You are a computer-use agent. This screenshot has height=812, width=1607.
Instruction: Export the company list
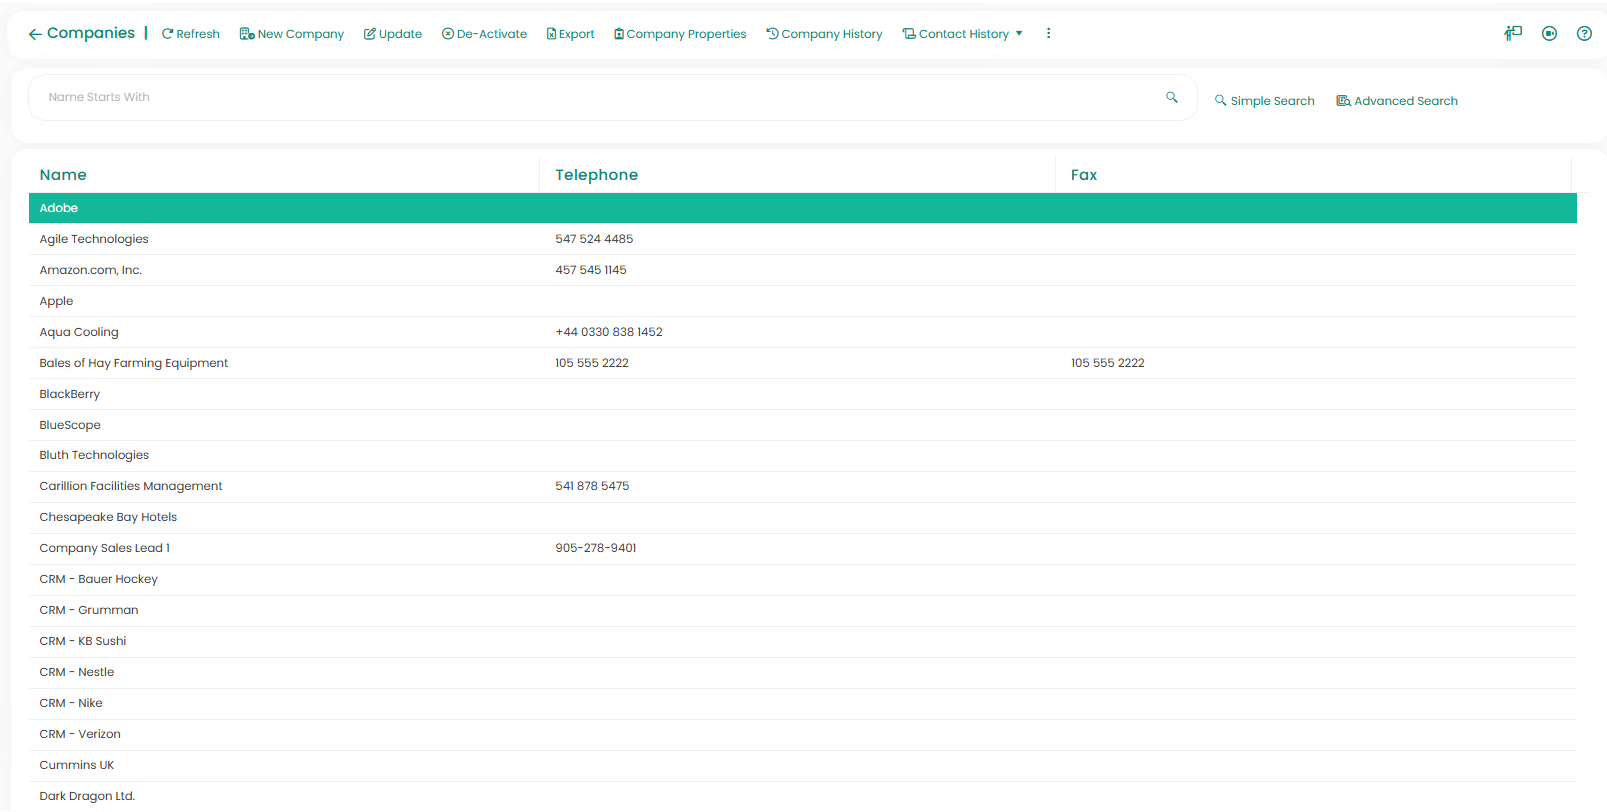pos(571,34)
